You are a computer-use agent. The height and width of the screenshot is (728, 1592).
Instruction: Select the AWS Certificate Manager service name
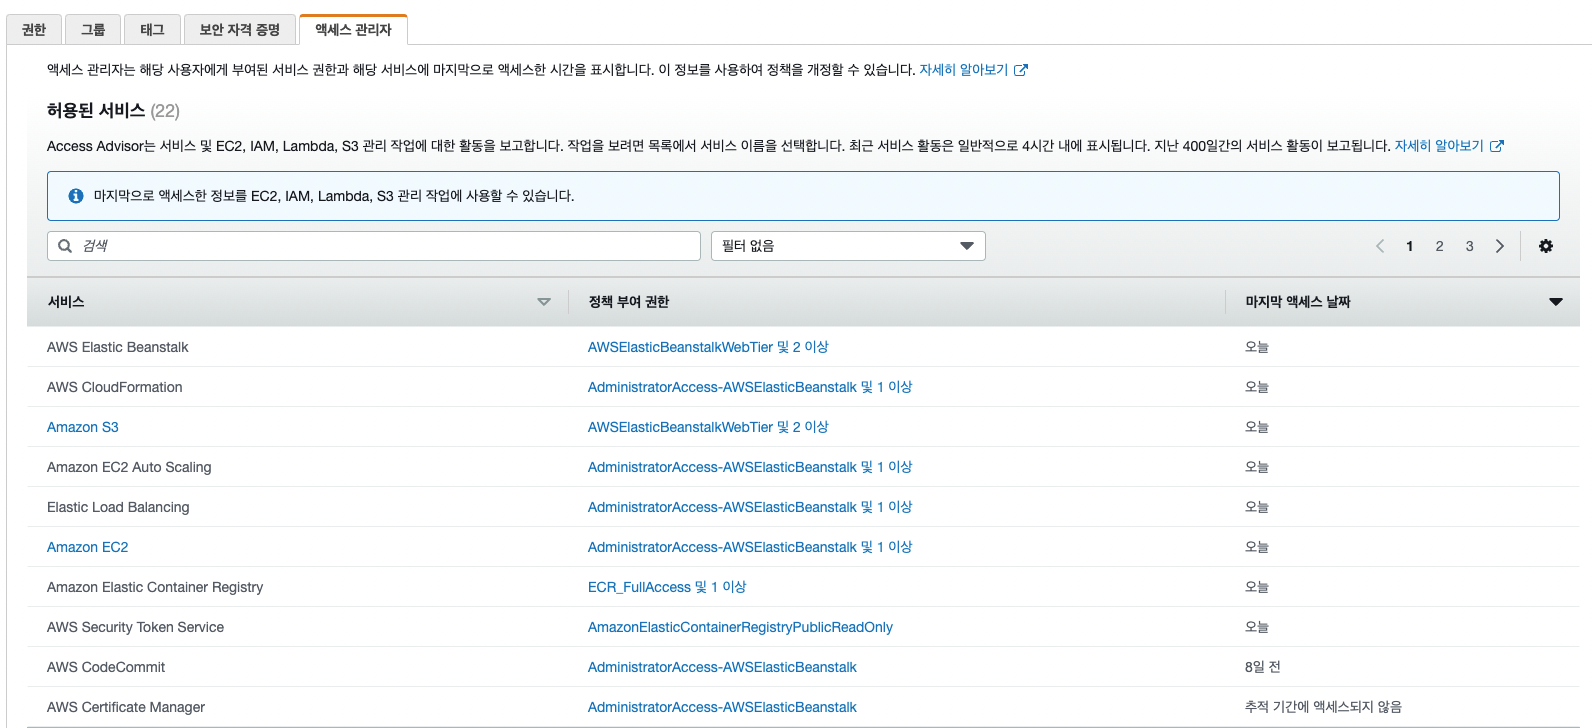(126, 707)
